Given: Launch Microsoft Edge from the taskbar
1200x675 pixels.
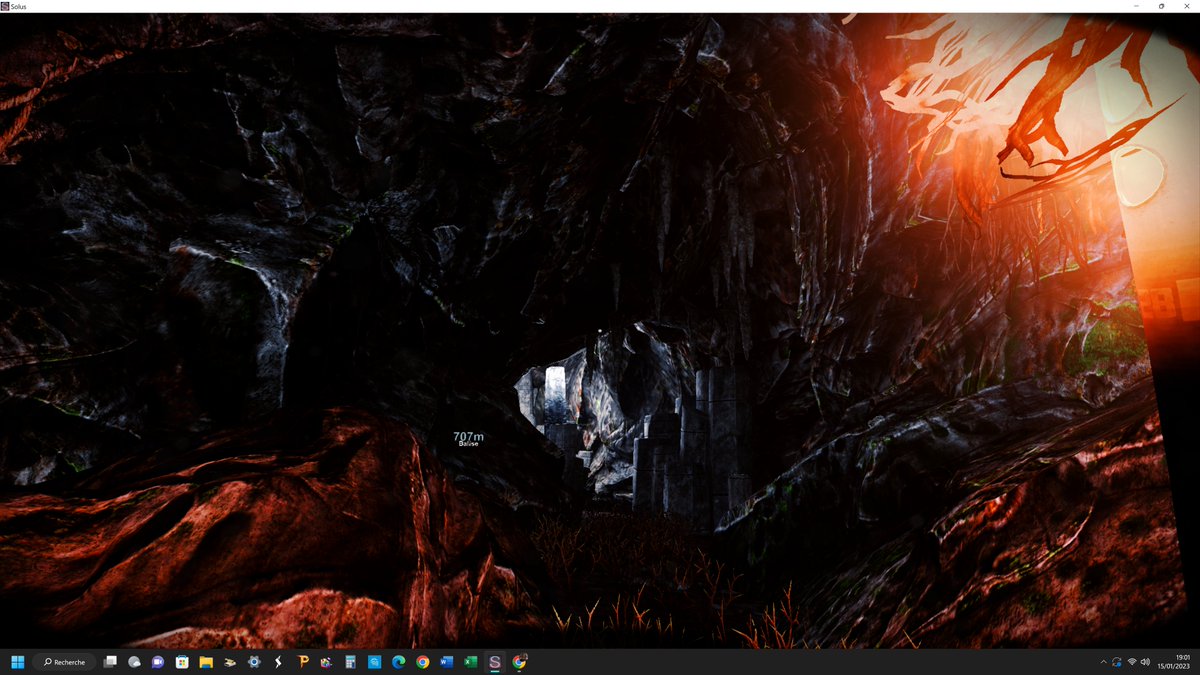Looking at the screenshot, I should click(x=398, y=662).
